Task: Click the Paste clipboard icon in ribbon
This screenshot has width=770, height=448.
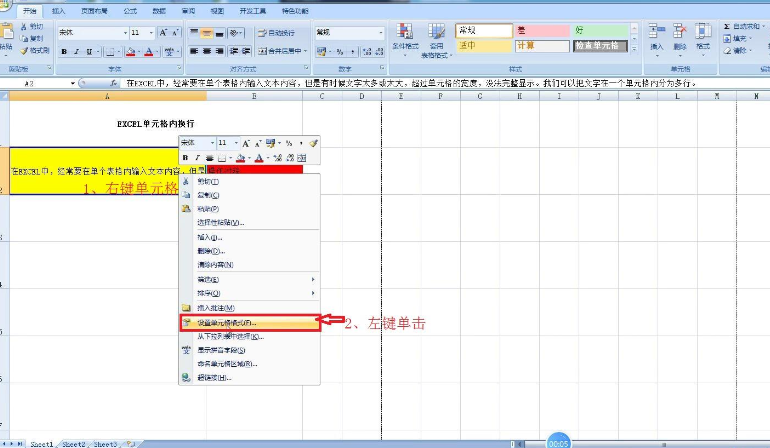Action: [7, 31]
